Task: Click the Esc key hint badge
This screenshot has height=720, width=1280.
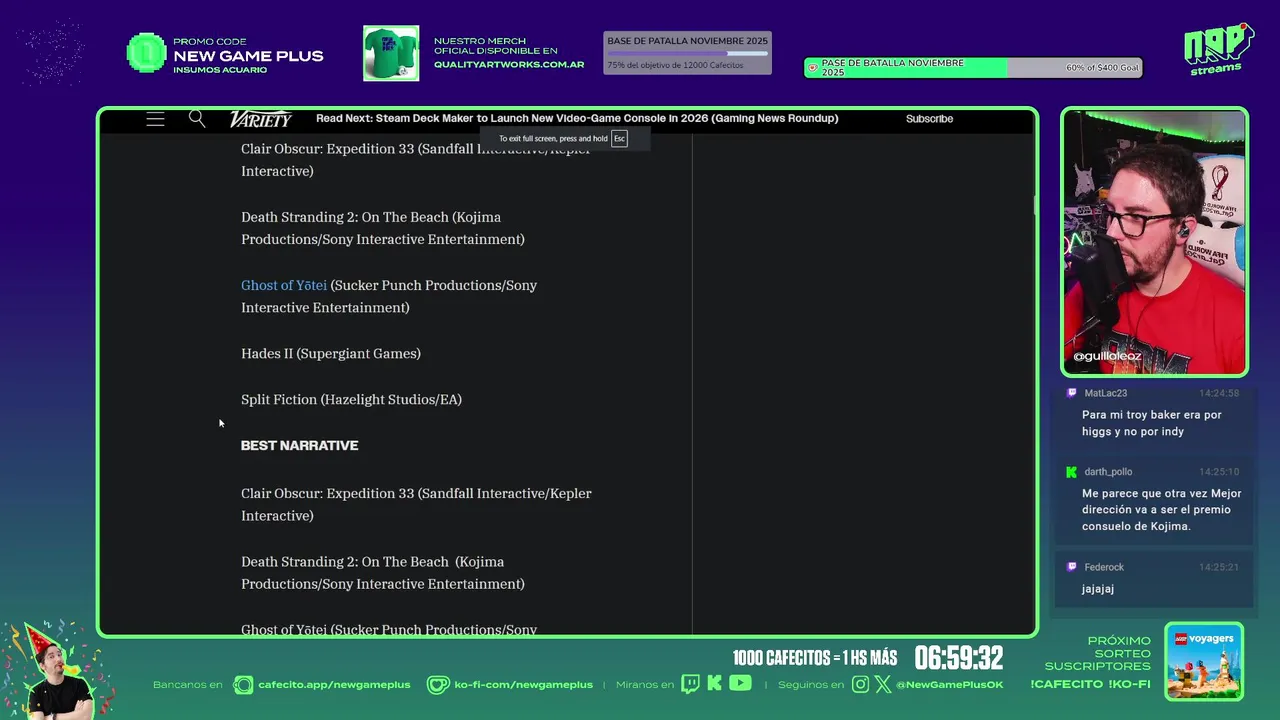Action: point(619,139)
